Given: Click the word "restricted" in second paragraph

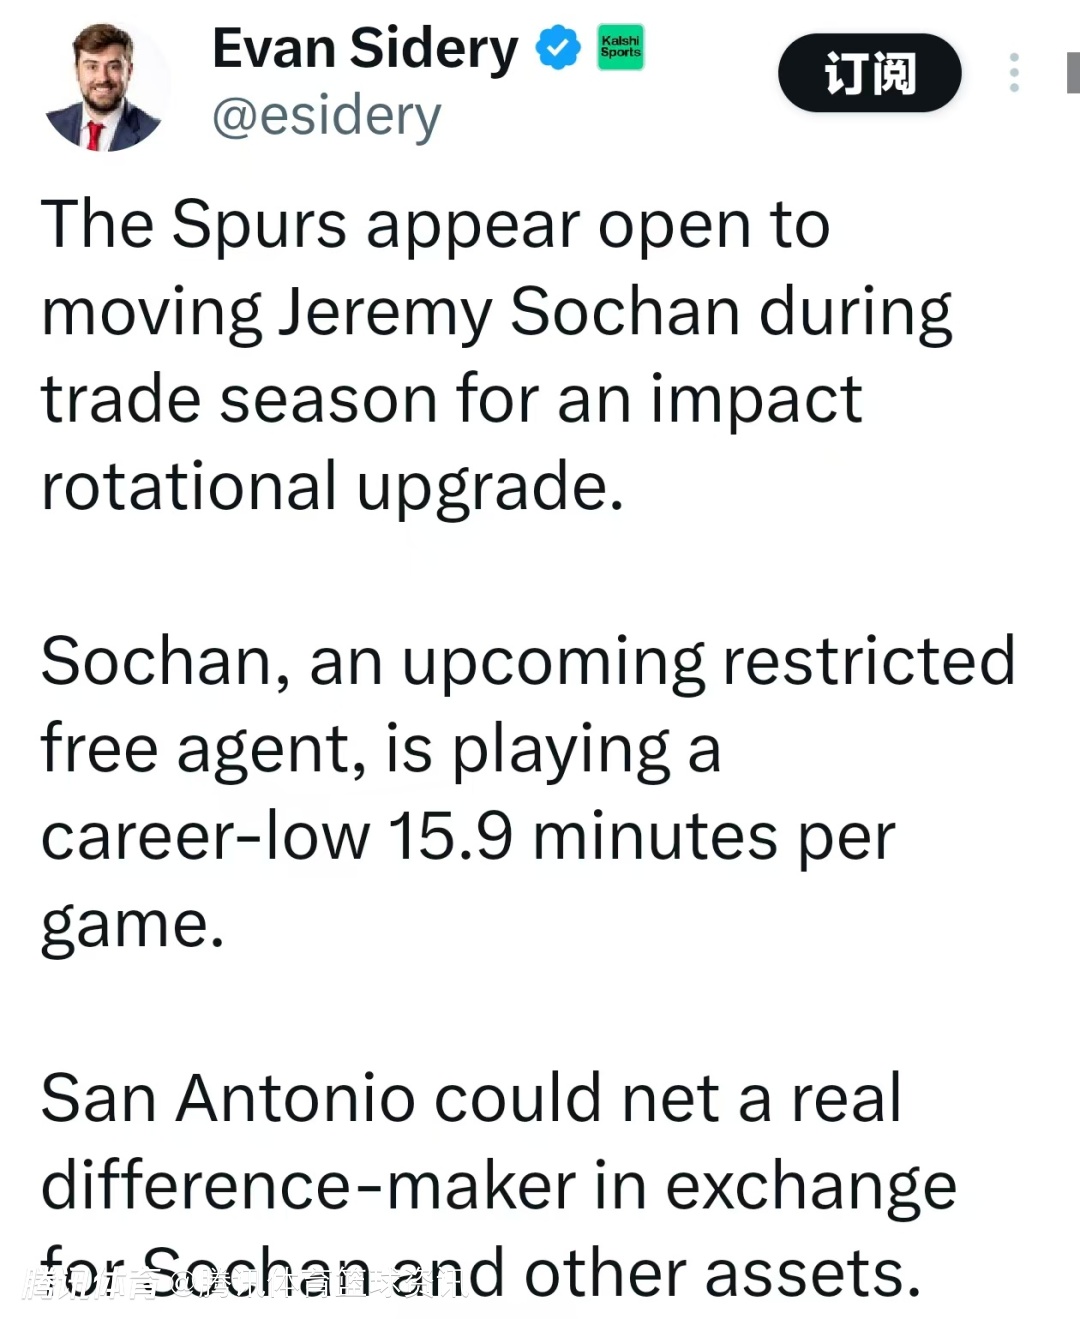Looking at the screenshot, I should click(x=868, y=661).
